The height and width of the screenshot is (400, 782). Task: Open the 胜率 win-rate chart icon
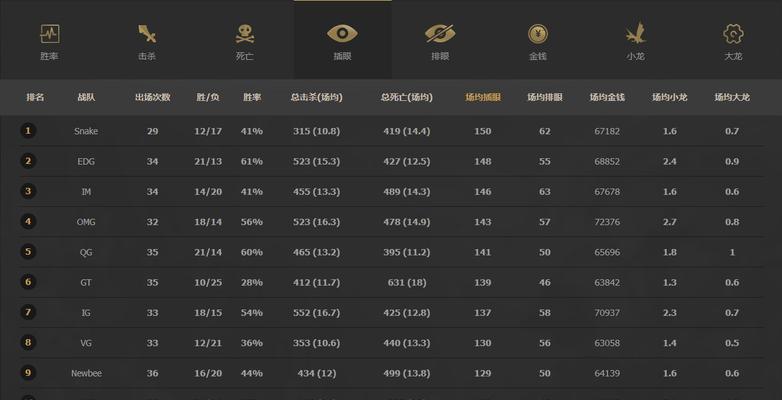49,34
